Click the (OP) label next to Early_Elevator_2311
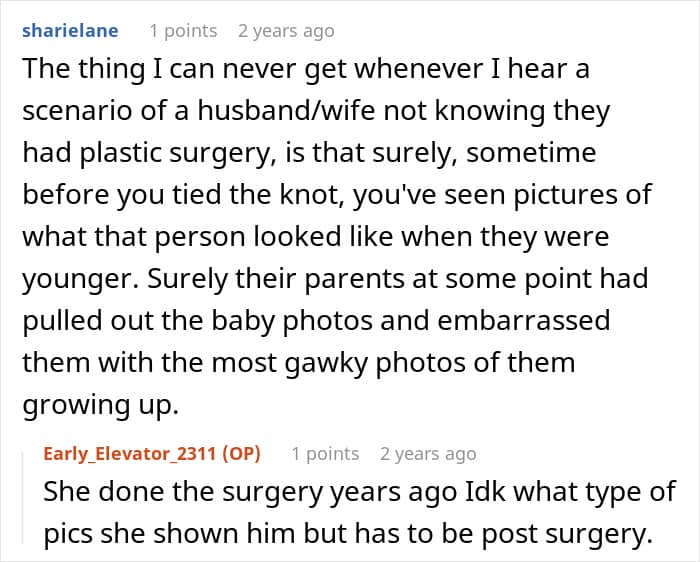The width and height of the screenshot is (700, 562). point(242,454)
